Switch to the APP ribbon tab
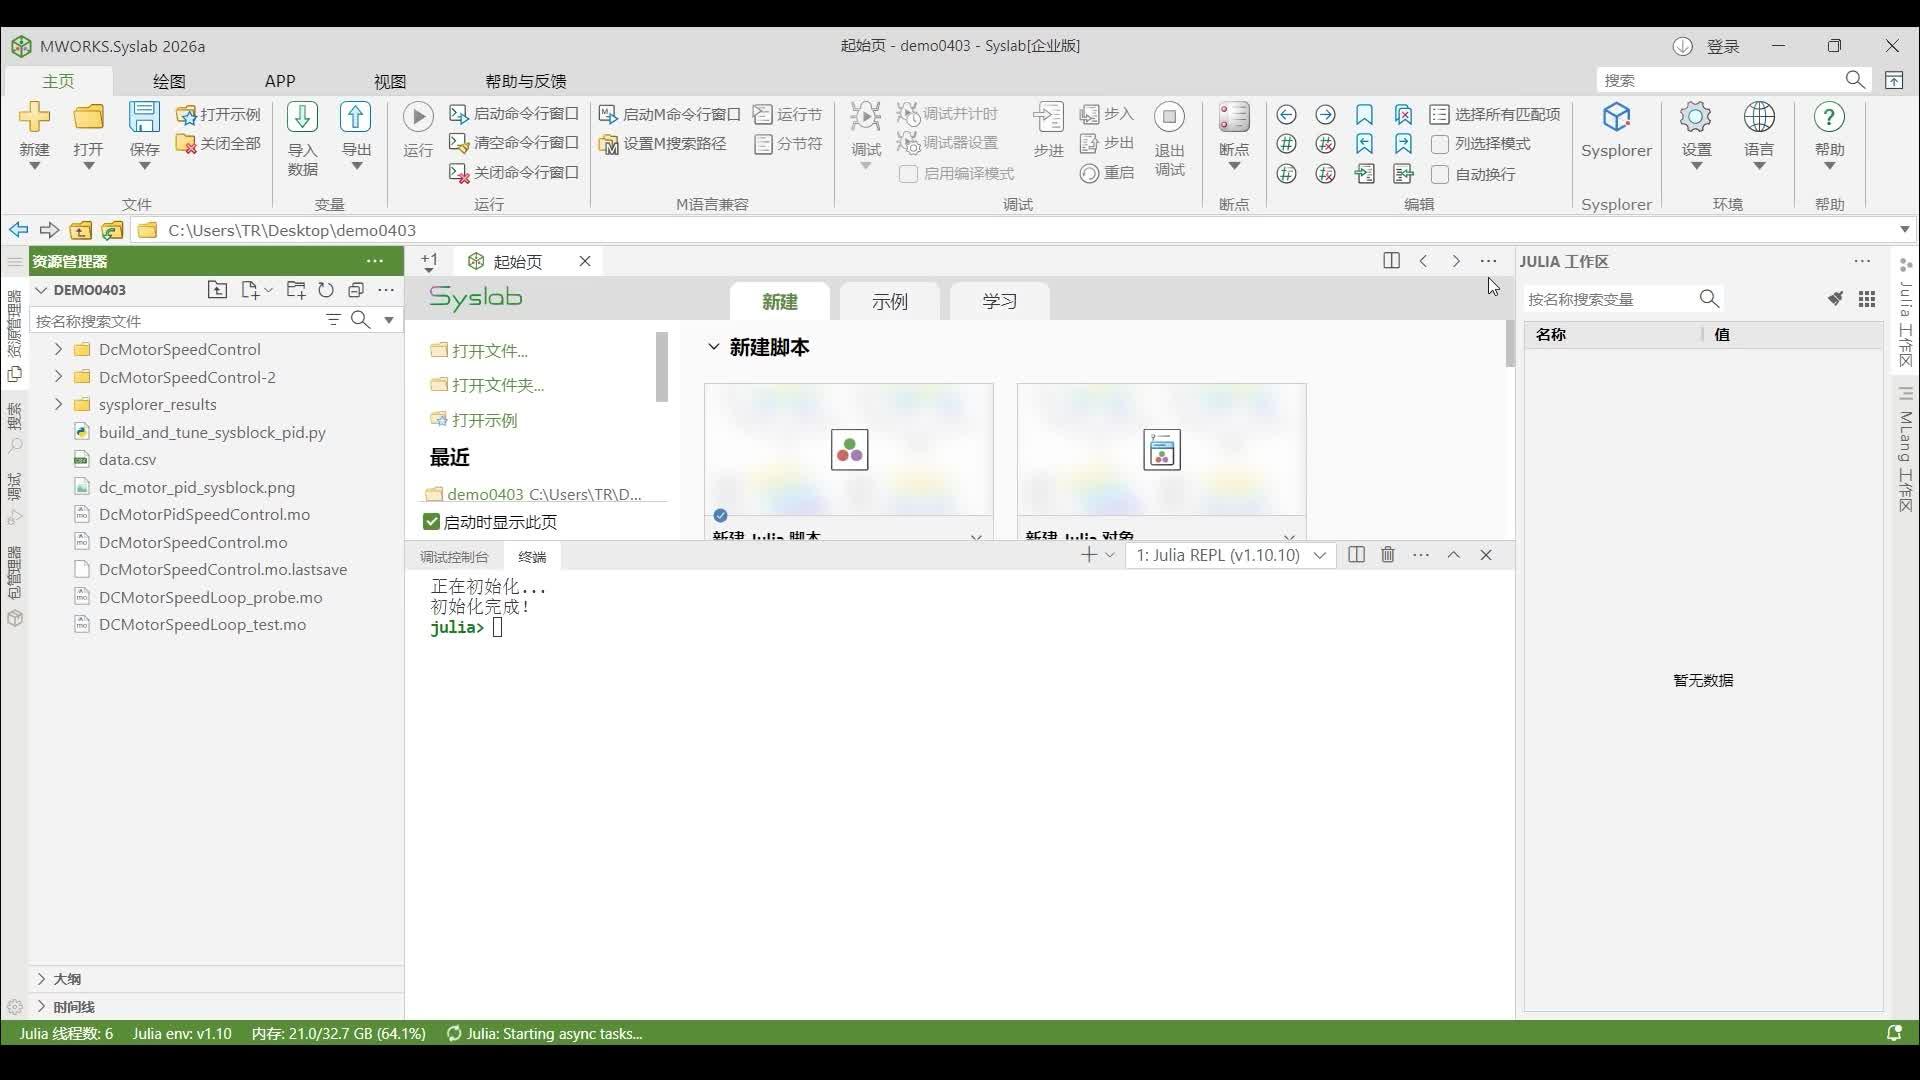Viewport: 1920px width, 1080px height. [x=280, y=81]
